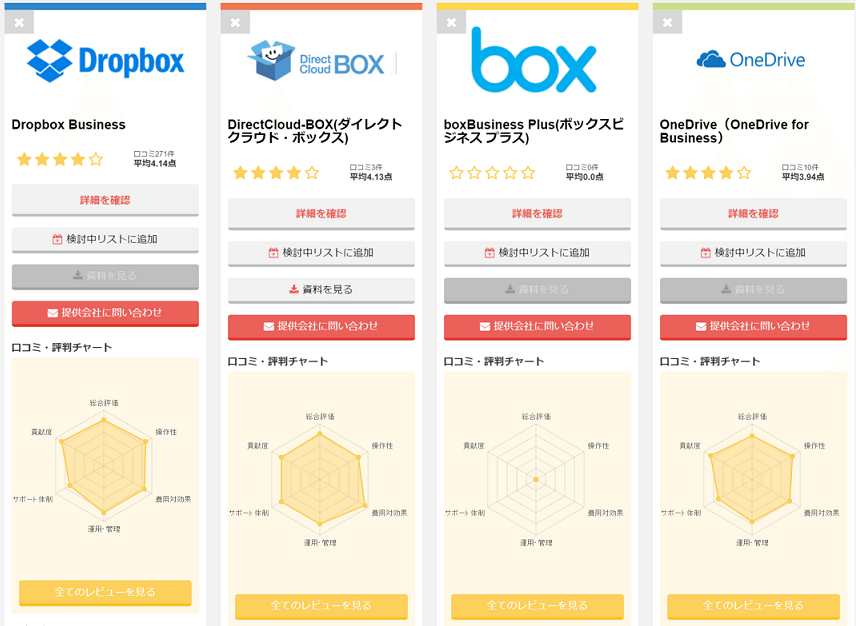The height and width of the screenshot is (626, 856).
Task: Remove boxBusiness Plus card with X icon
Action: pyautogui.click(x=451, y=22)
